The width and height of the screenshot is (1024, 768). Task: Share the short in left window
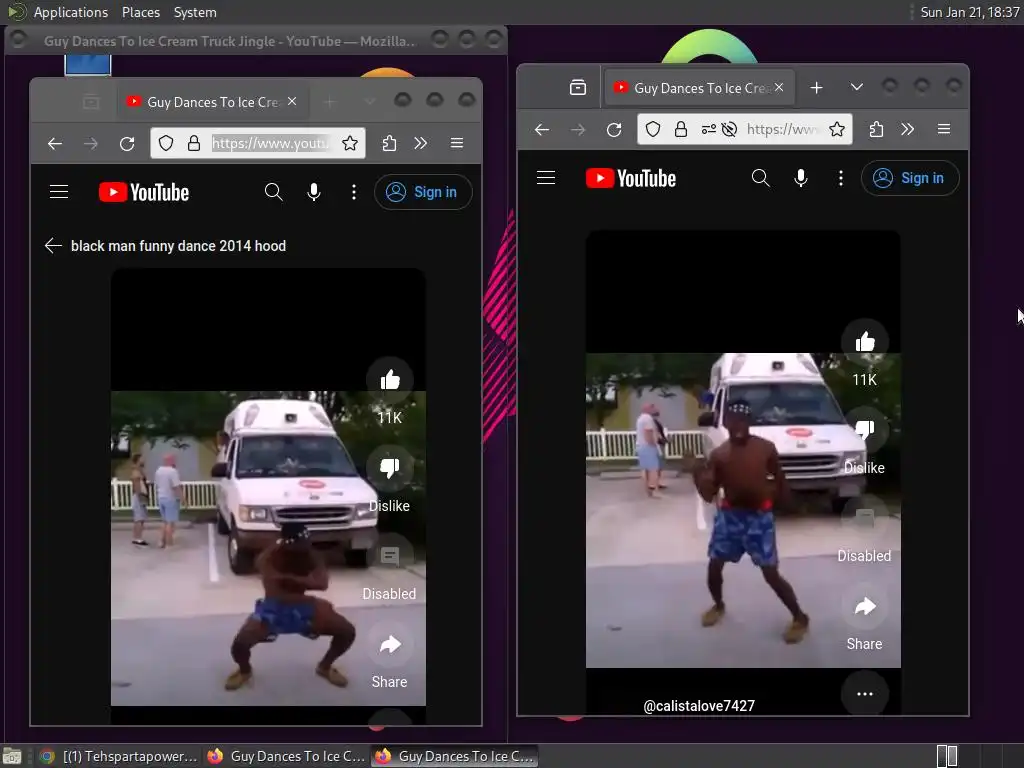coord(390,644)
